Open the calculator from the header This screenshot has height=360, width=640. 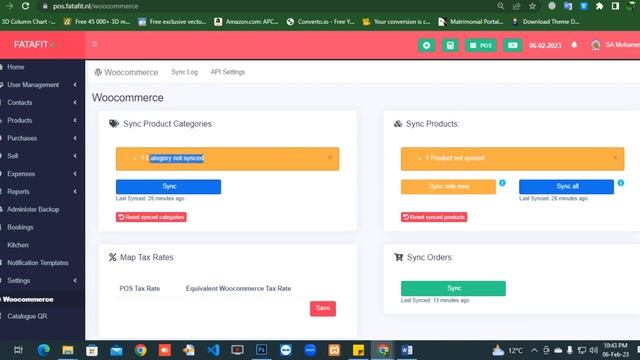[x=450, y=45]
